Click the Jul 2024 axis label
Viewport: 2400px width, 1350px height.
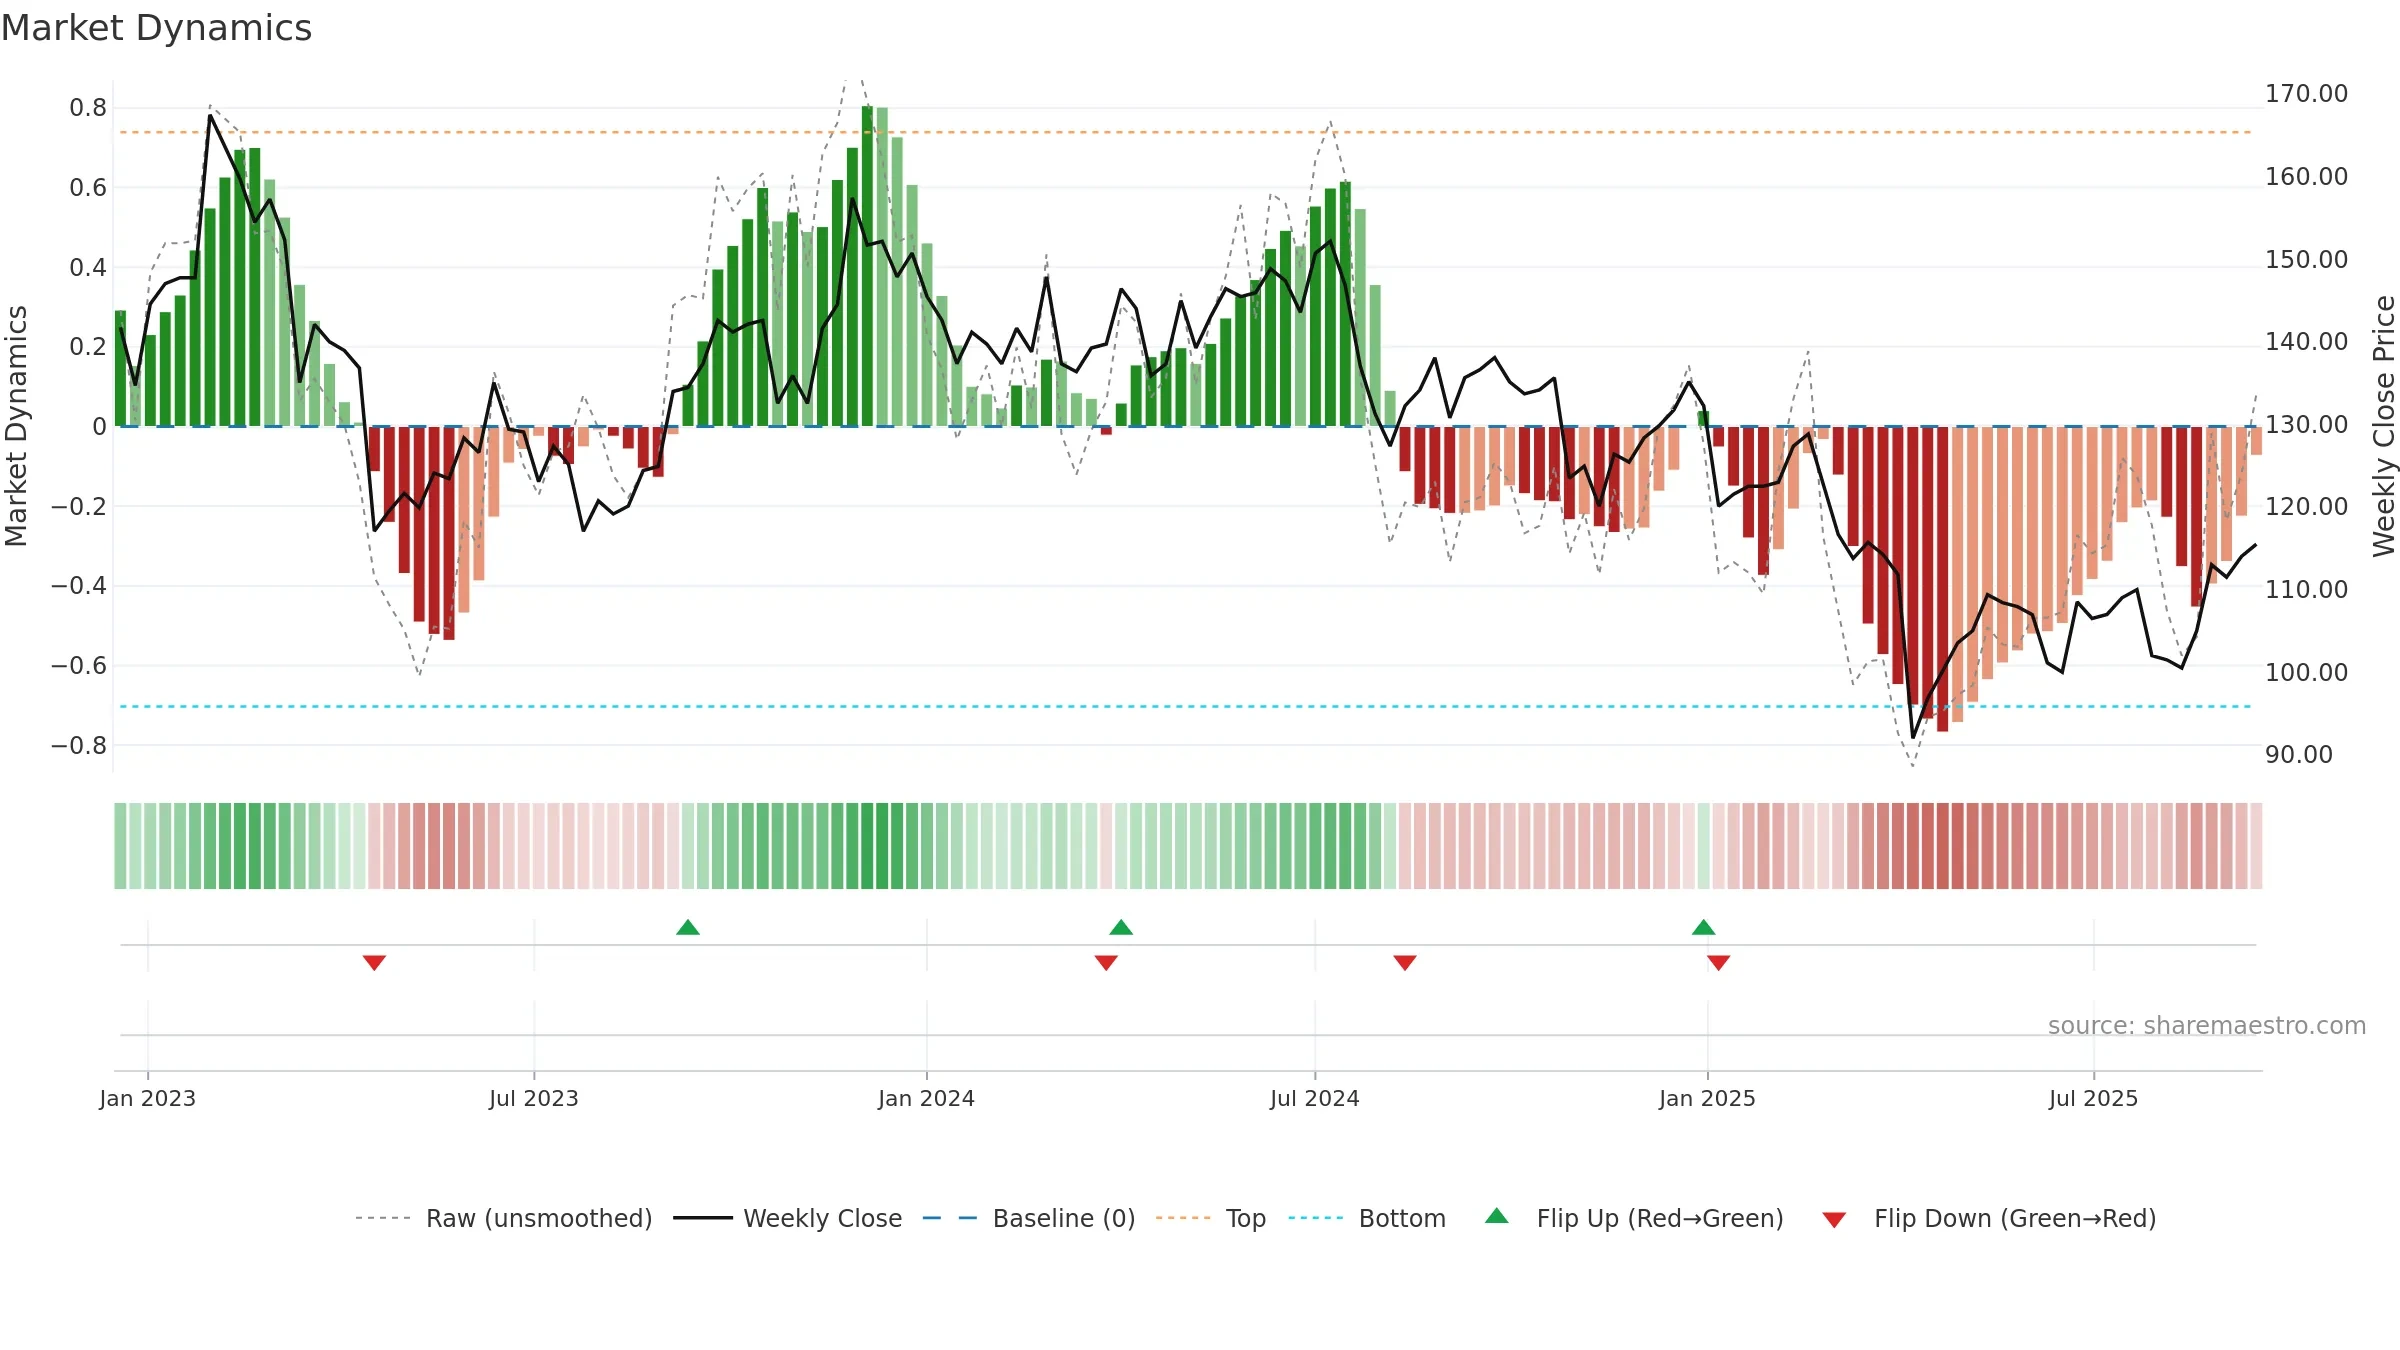[x=1315, y=1098]
